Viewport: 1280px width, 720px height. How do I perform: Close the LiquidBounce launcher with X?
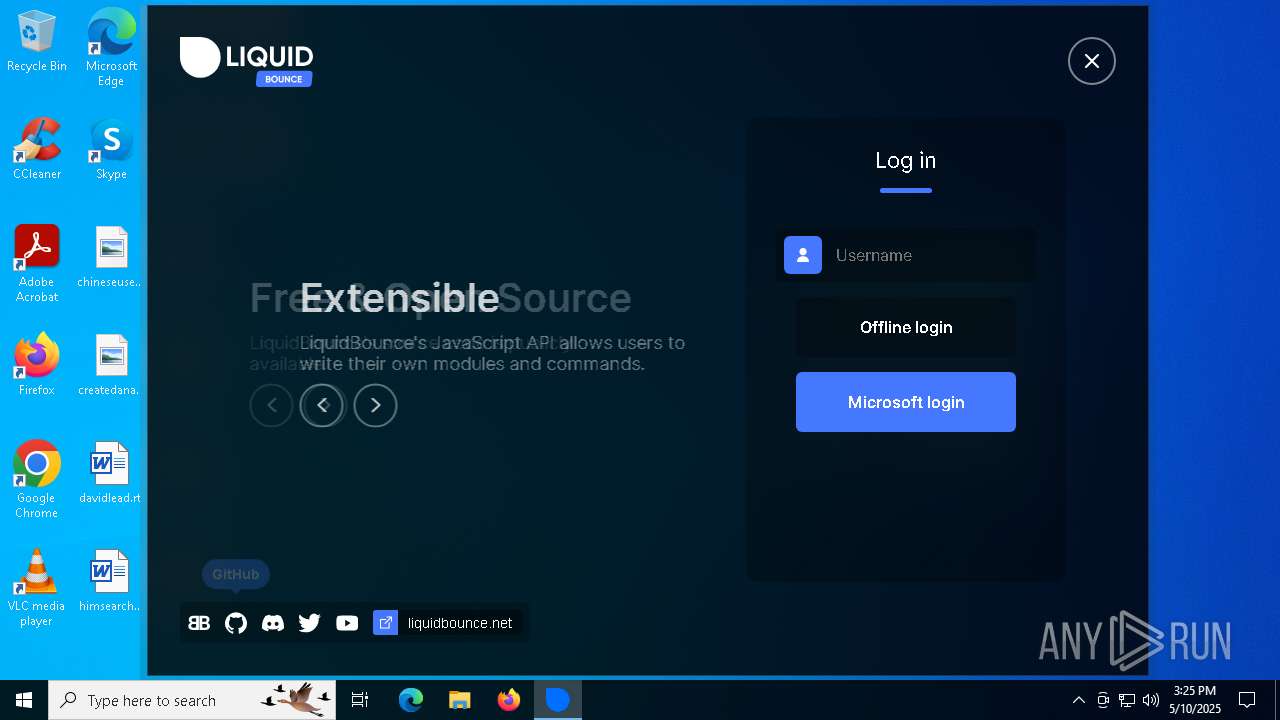tap(1092, 61)
